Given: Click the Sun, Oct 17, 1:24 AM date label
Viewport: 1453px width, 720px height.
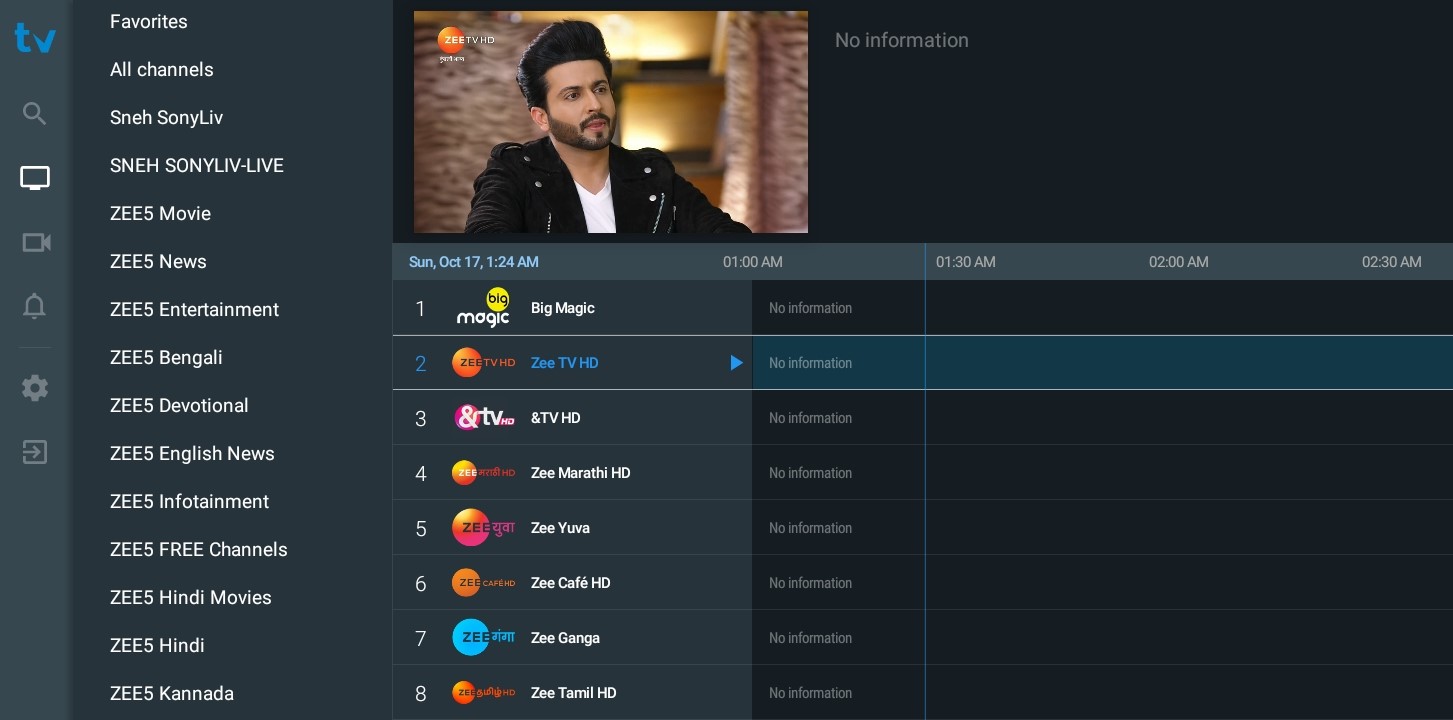Looking at the screenshot, I should point(474,262).
